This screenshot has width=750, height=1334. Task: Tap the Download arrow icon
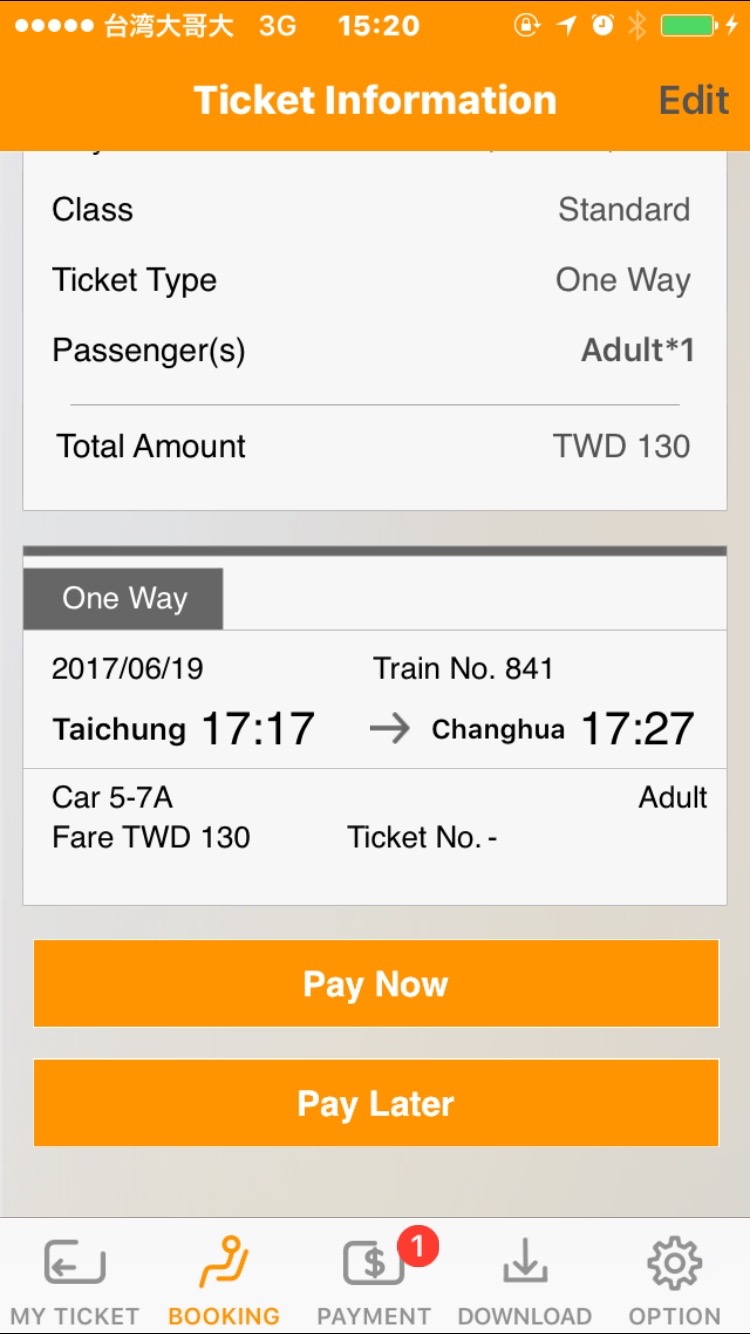coord(524,1264)
